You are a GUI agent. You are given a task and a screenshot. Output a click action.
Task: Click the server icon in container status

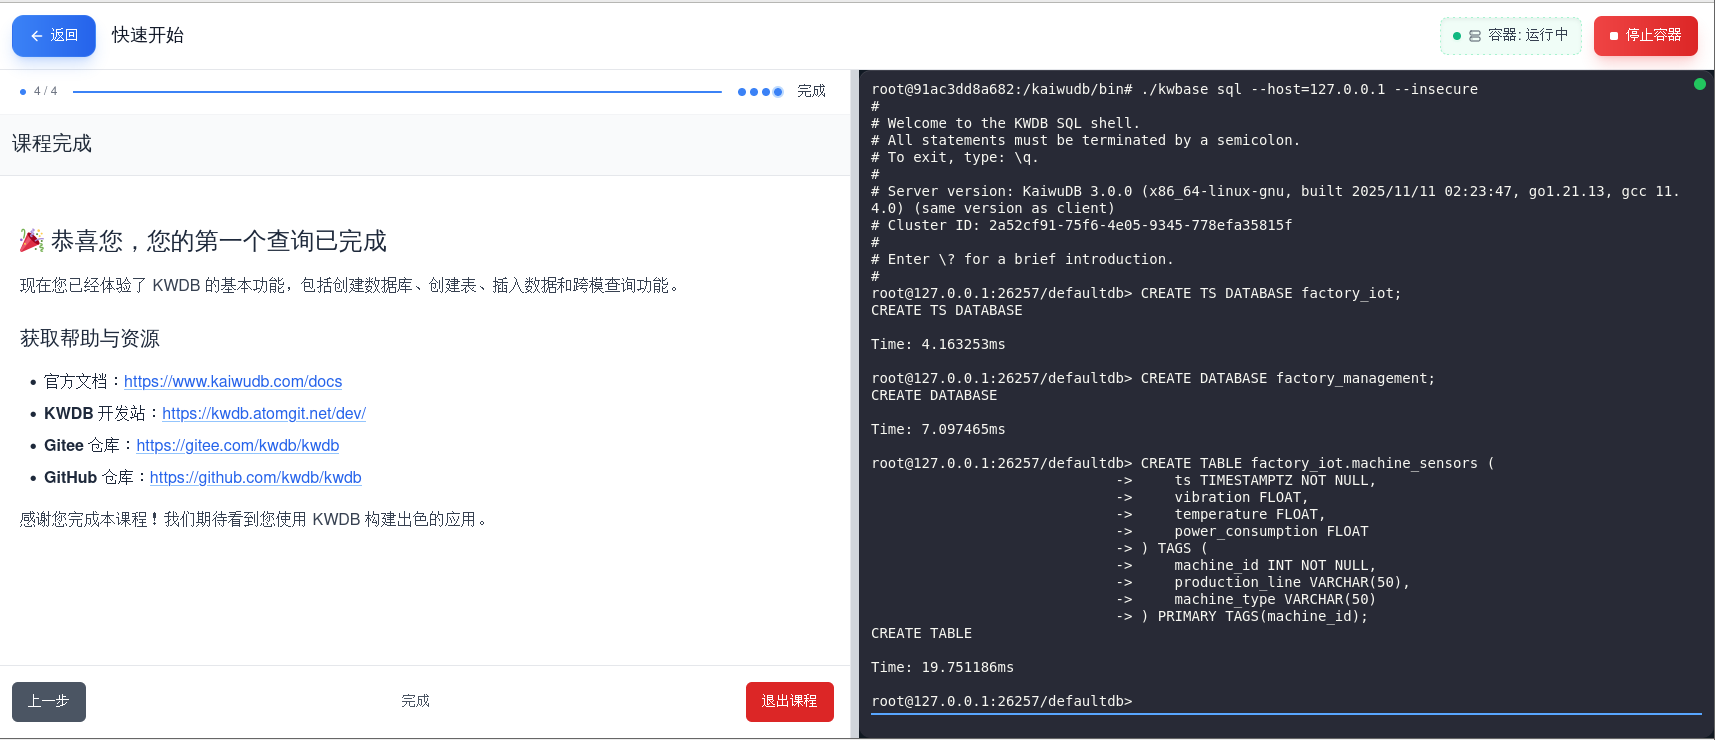[1474, 36]
